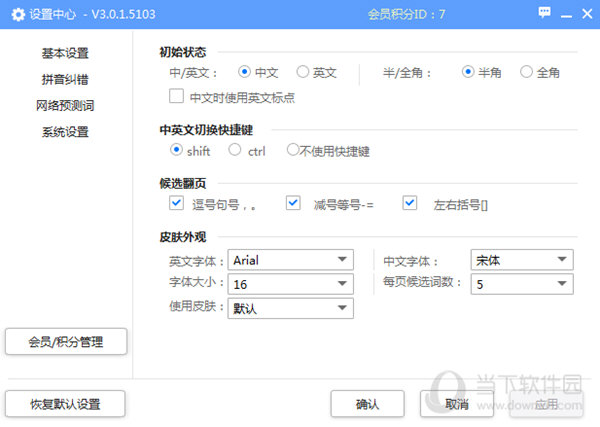The image size is (600, 427).
Task: Switch to the 拼音纠错 tab
Action: tap(65, 80)
